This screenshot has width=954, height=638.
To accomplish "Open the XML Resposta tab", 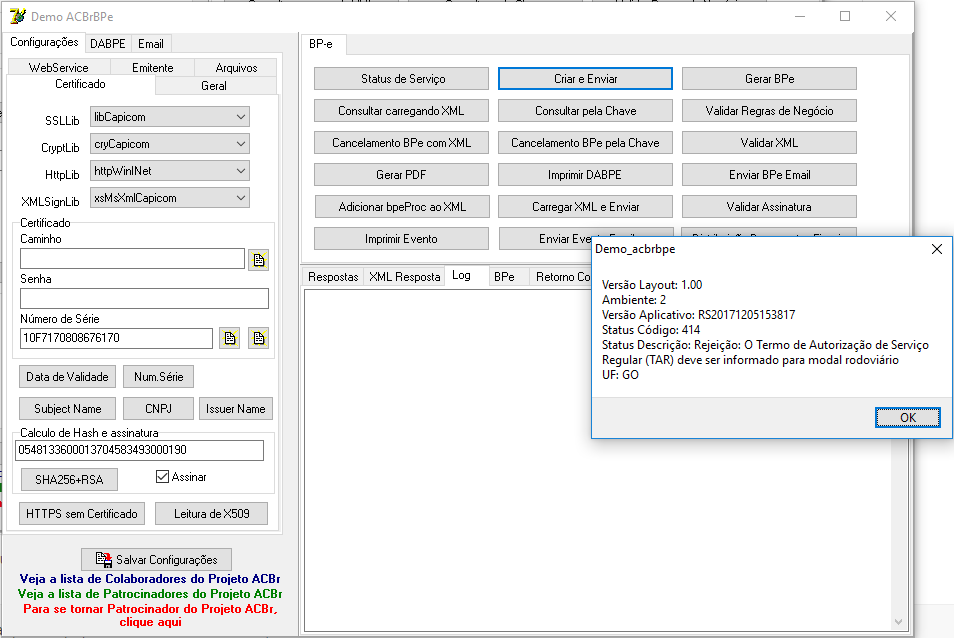I will (x=405, y=277).
